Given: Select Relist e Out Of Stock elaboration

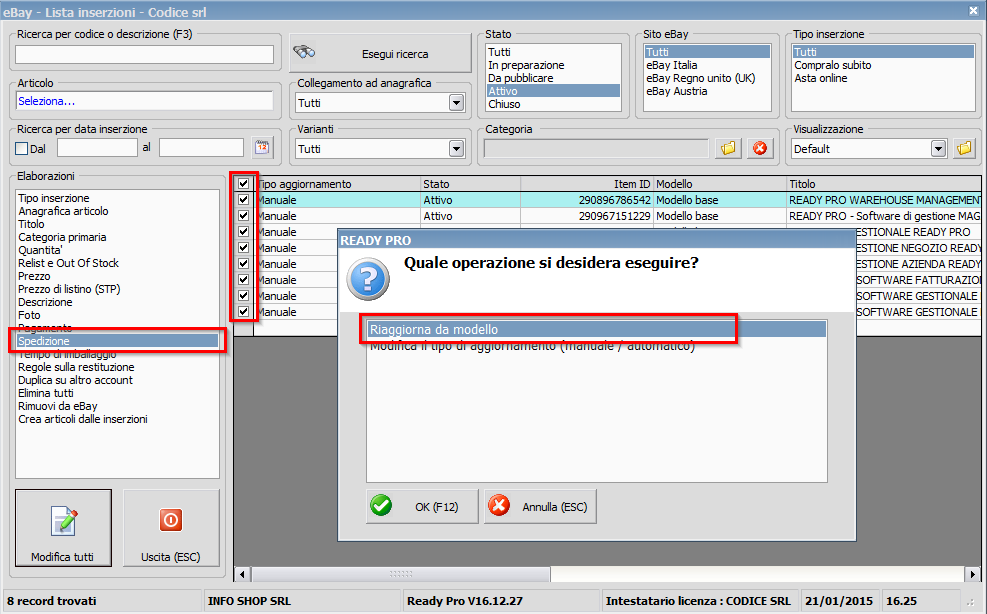Looking at the screenshot, I should tap(68, 263).
